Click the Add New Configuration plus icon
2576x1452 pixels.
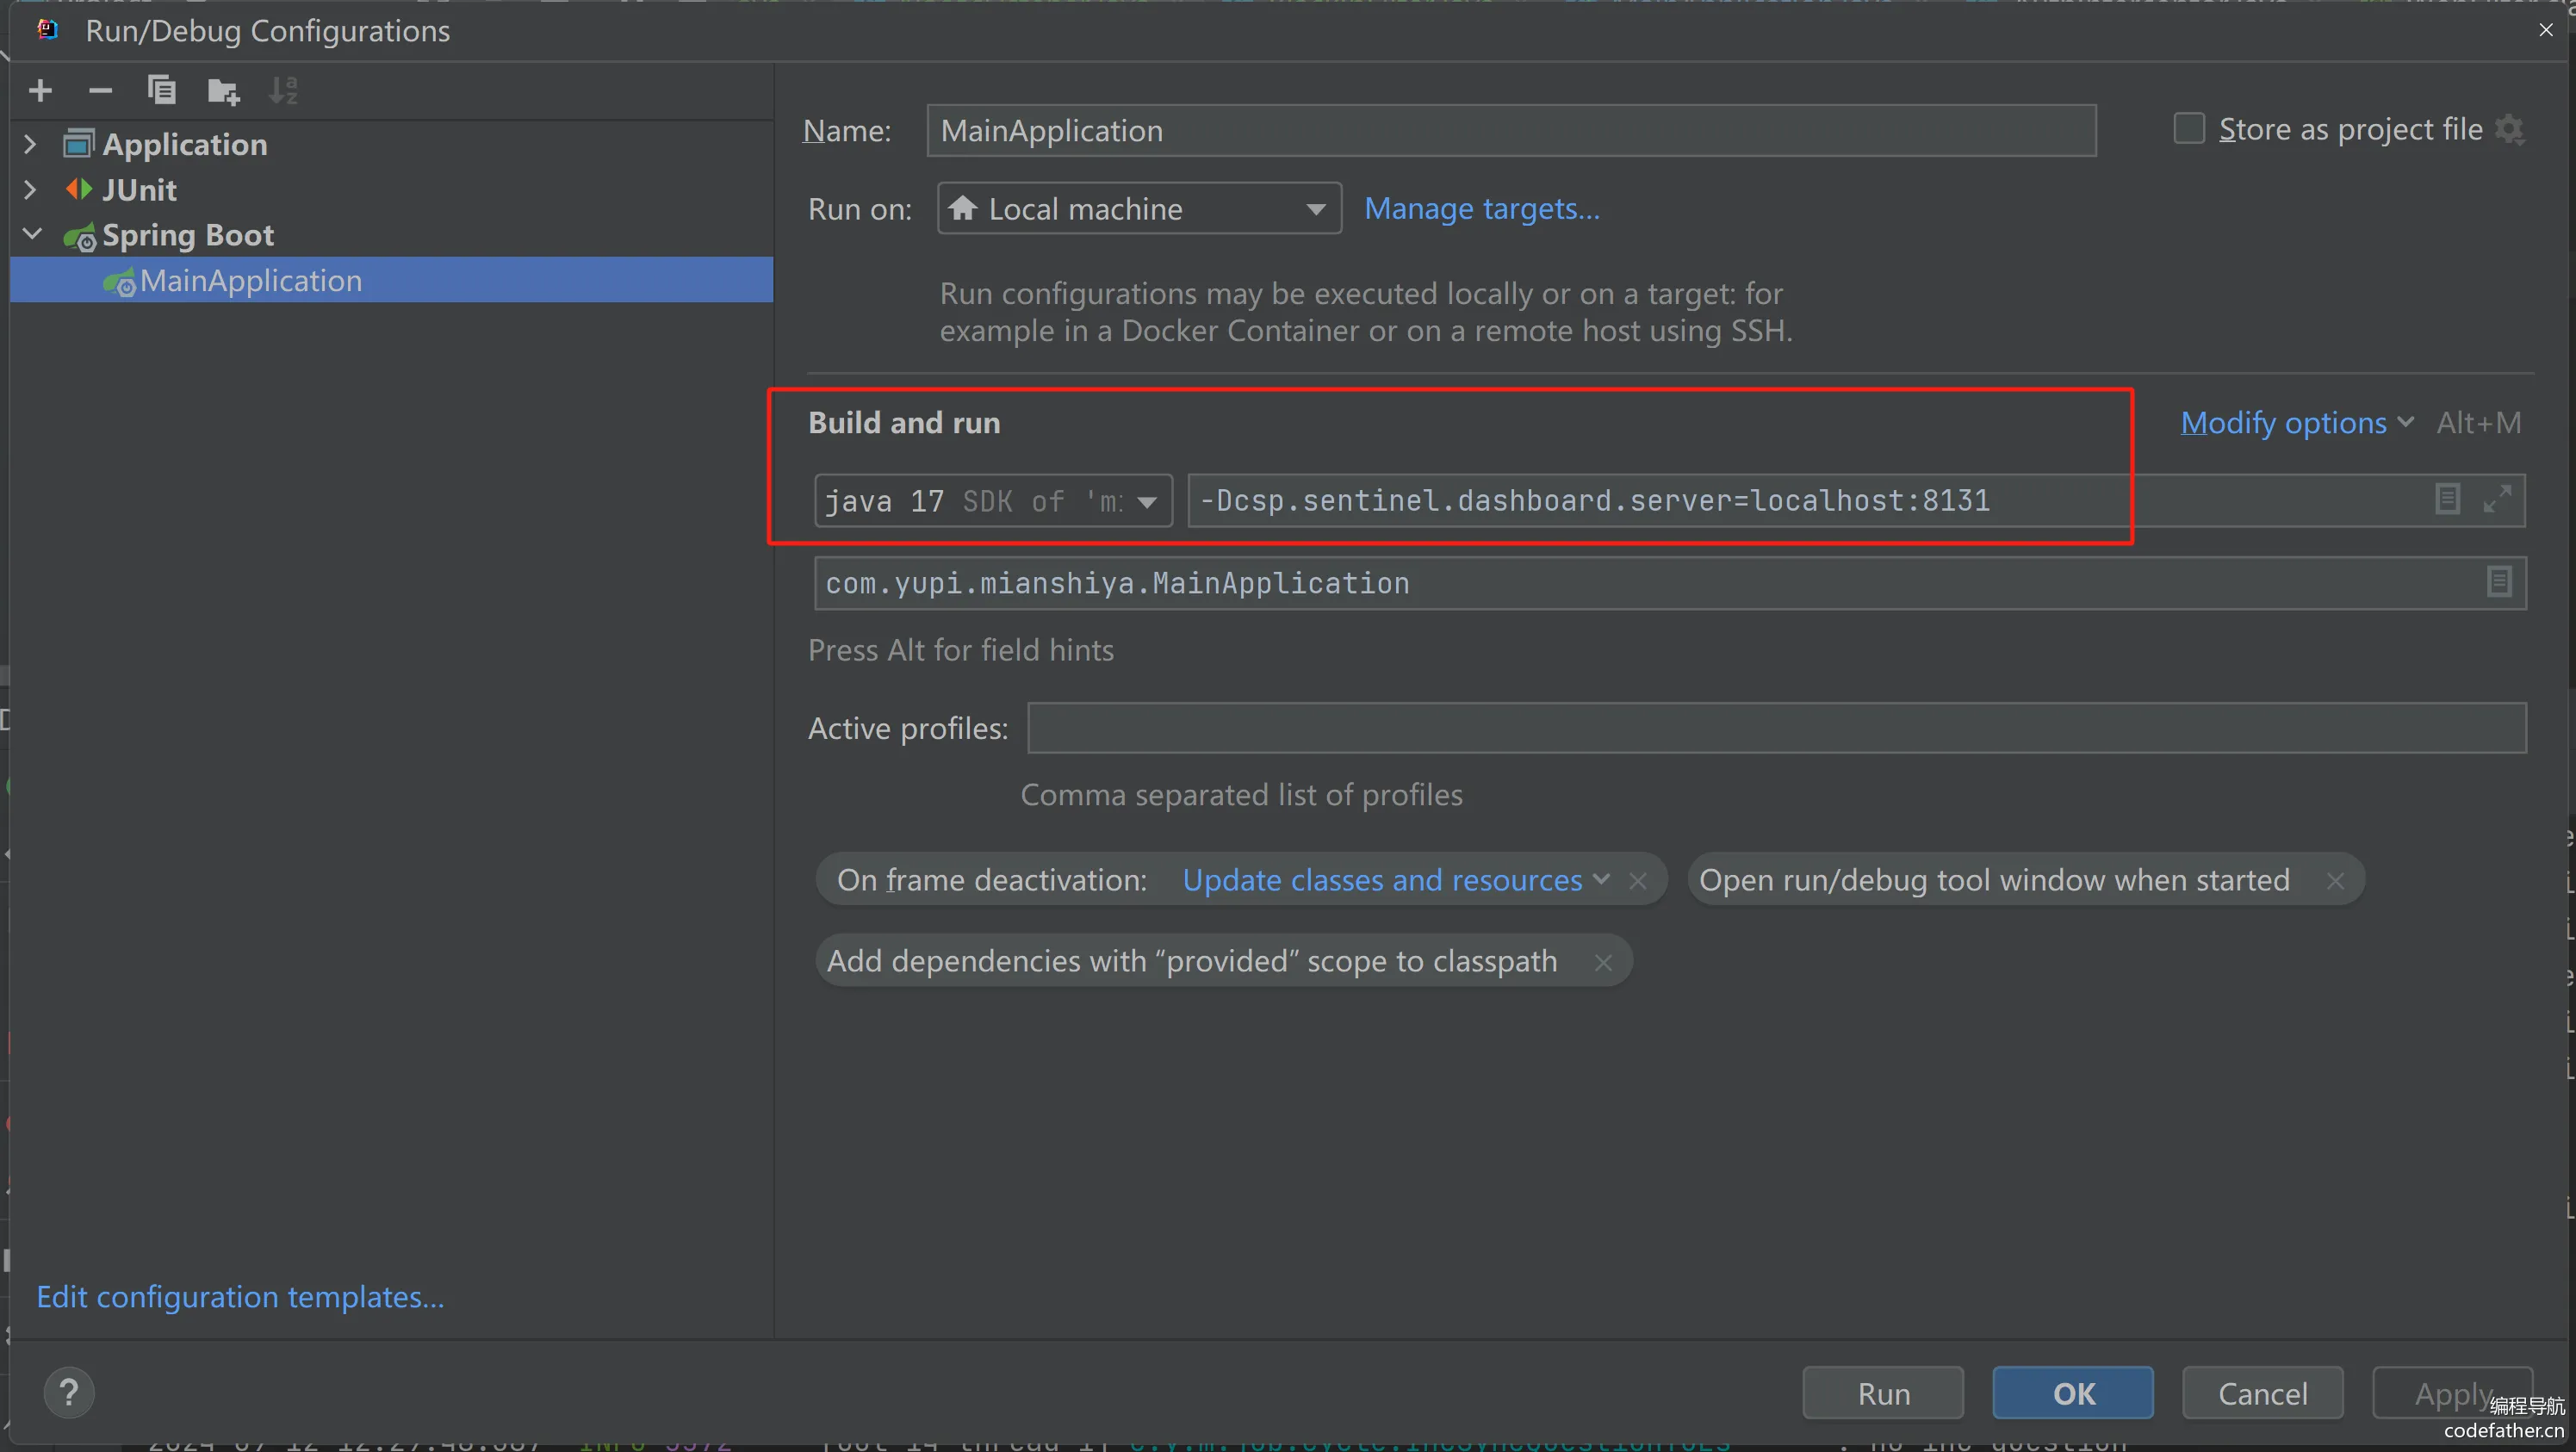41,91
